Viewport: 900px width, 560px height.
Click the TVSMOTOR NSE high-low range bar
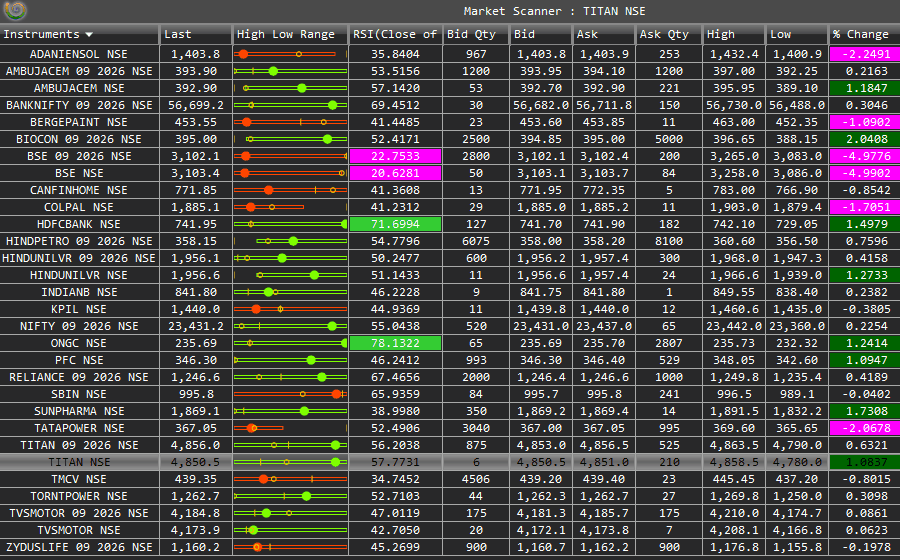tap(290, 530)
